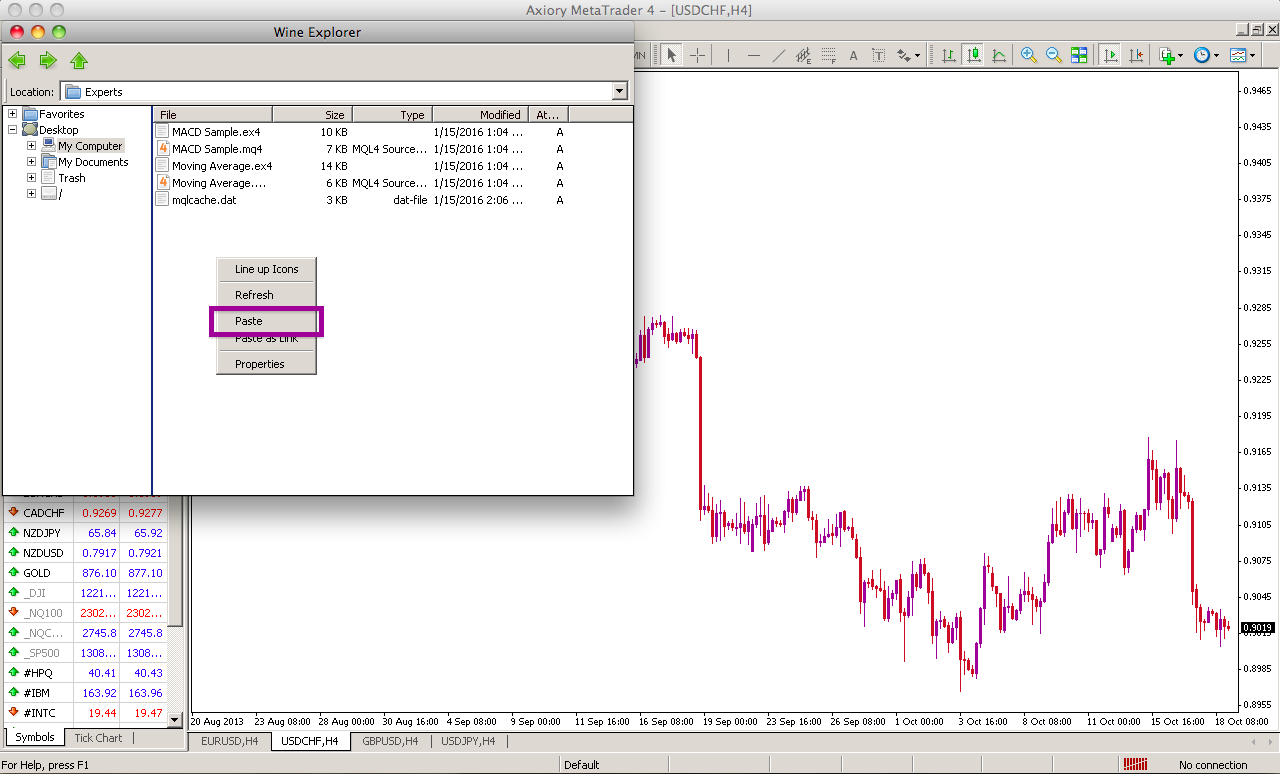Expand the Favorites tree node
This screenshot has width=1280, height=774.
click(13, 114)
